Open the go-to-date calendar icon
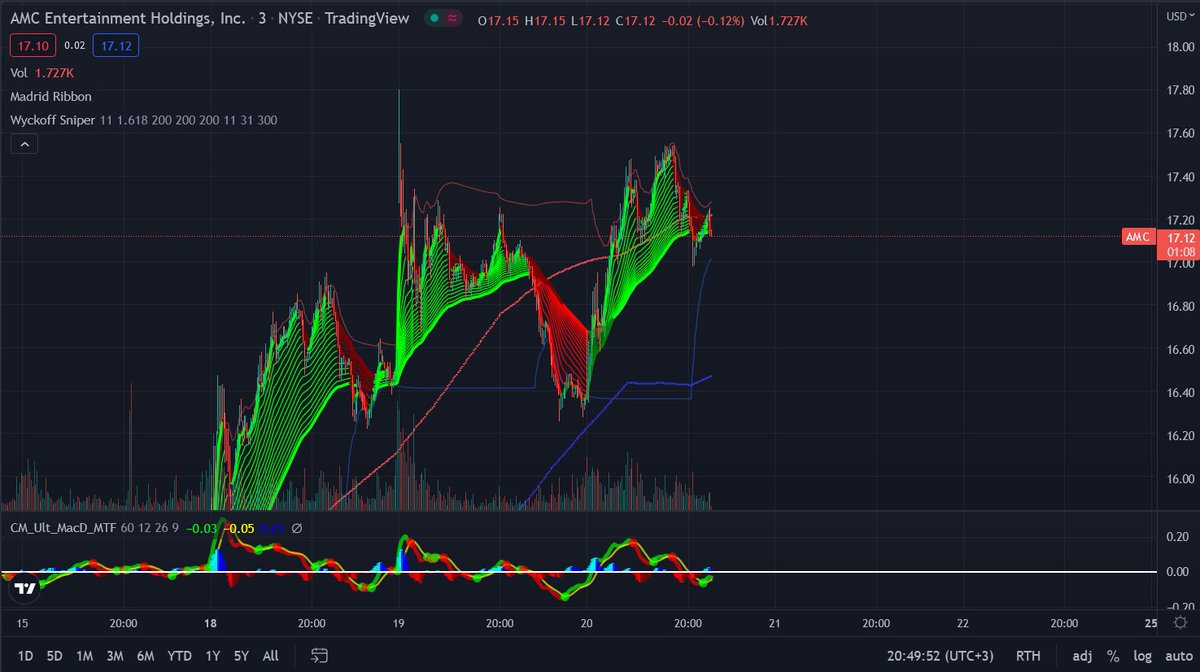Screen dimensions: 1200x672 coord(320,656)
